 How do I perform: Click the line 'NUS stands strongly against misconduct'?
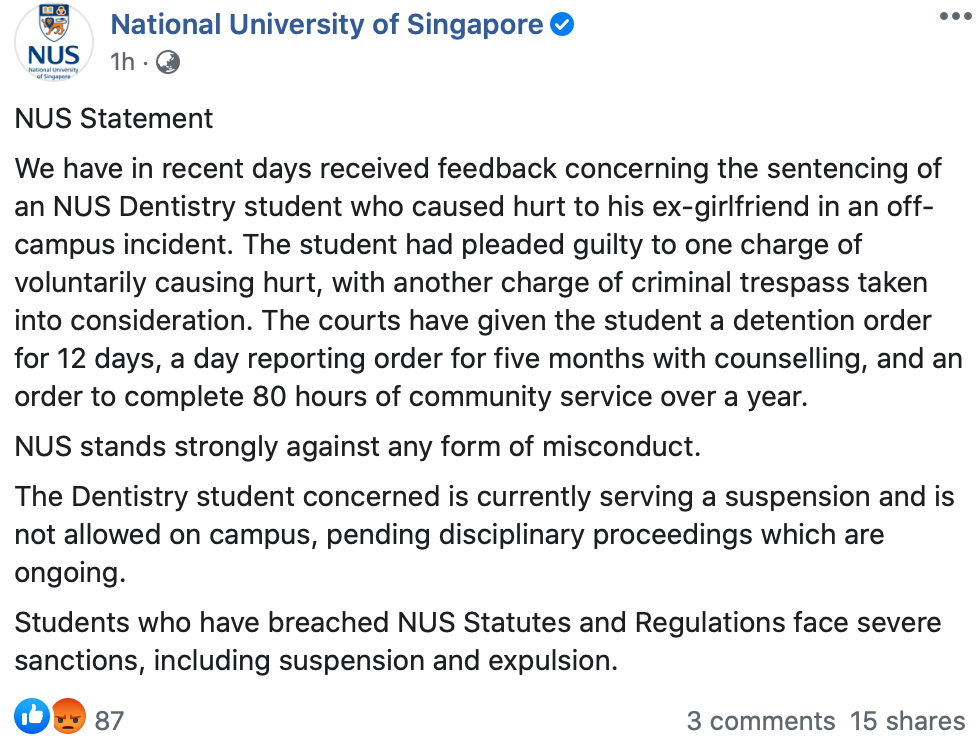coord(357,447)
